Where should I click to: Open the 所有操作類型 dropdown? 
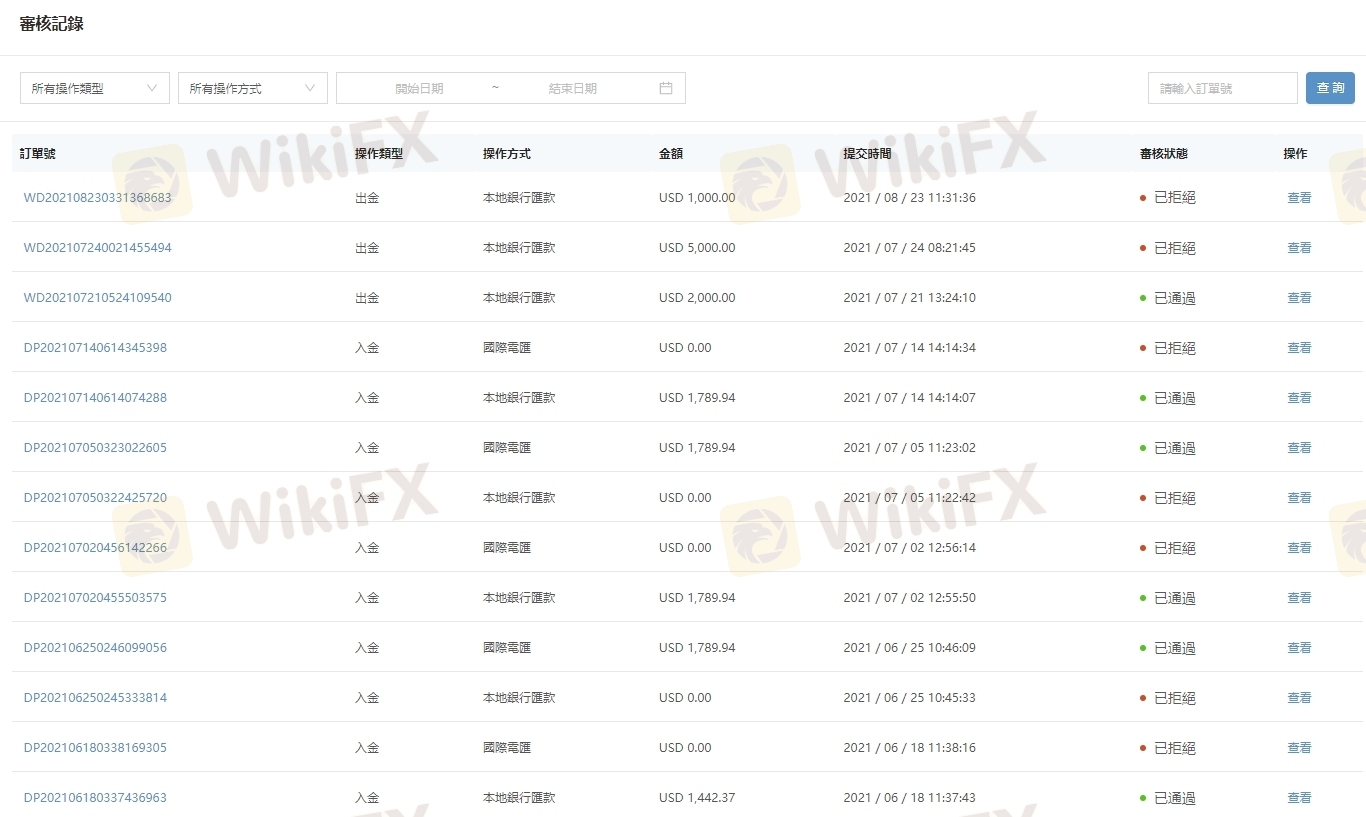click(95, 88)
